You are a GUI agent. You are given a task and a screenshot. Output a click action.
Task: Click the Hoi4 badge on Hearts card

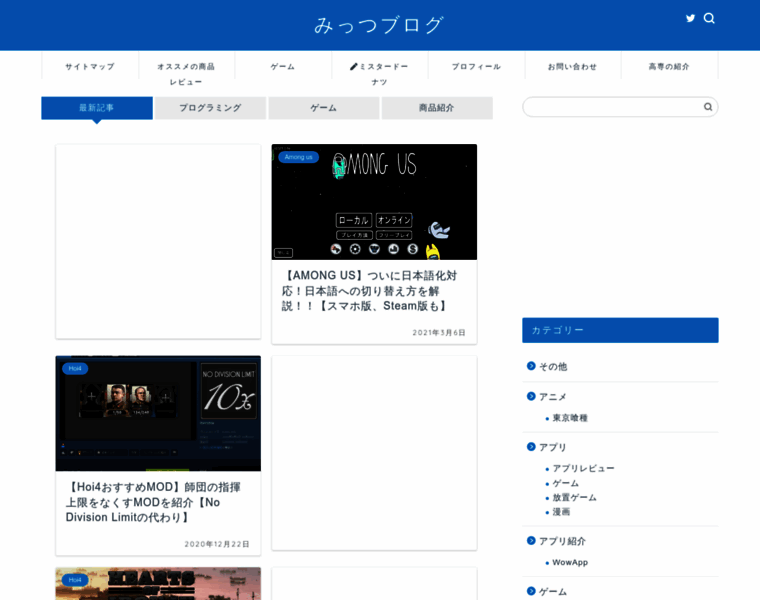(x=75, y=580)
